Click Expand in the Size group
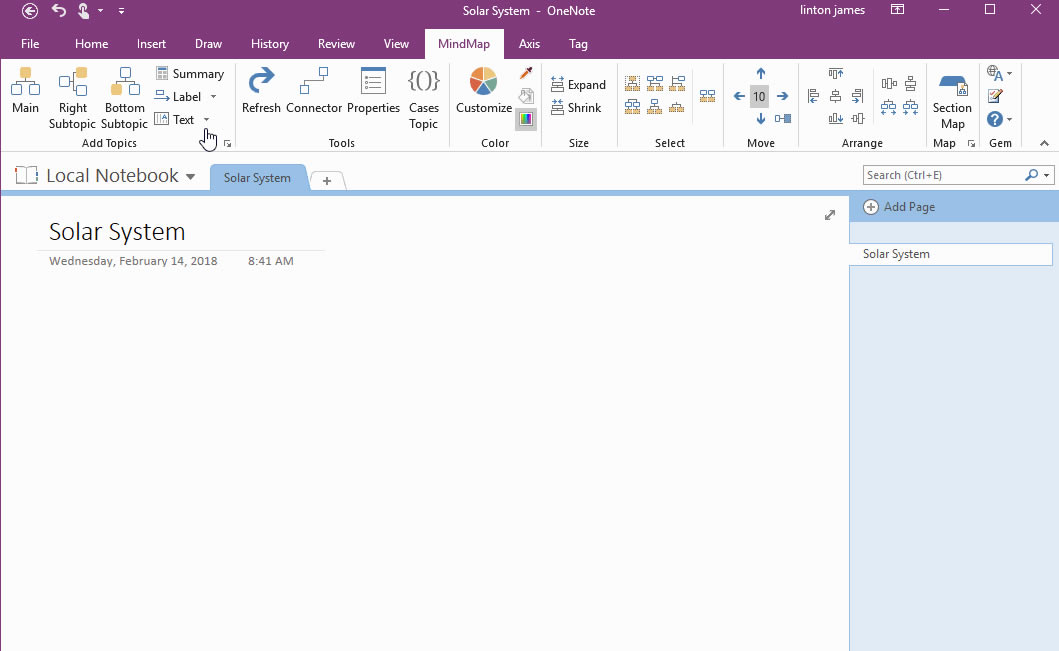Image resolution: width=1059 pixels, height=651 pixels. (578, 84)
